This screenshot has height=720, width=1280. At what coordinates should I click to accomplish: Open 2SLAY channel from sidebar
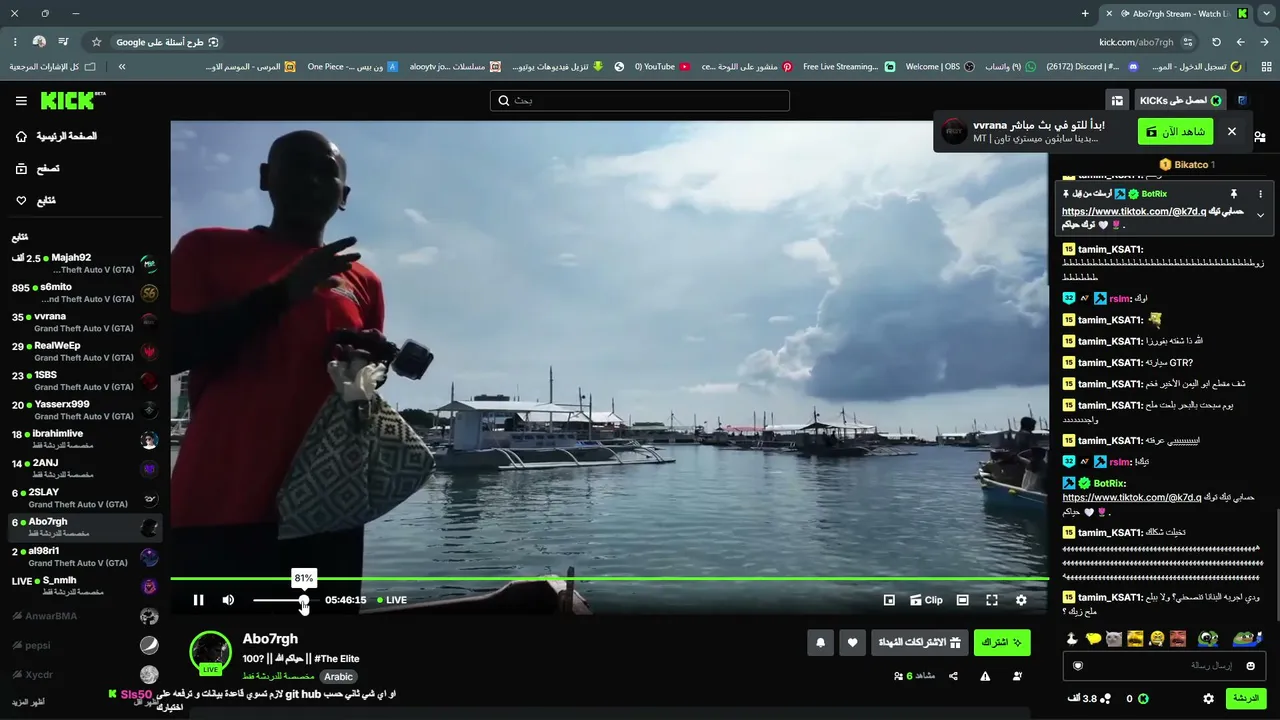tap(85, 498)
